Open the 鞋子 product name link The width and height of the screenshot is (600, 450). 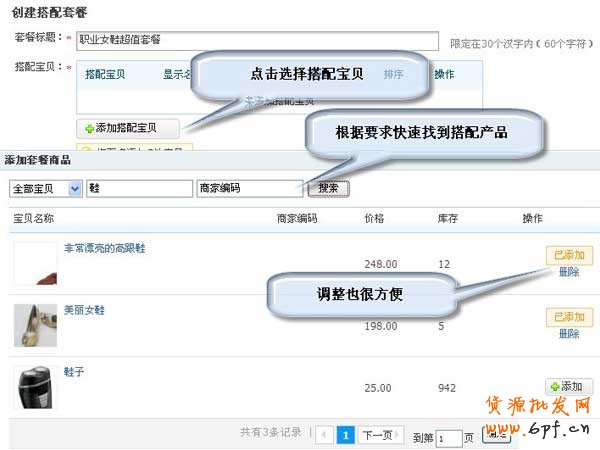[x=75, y=371]
